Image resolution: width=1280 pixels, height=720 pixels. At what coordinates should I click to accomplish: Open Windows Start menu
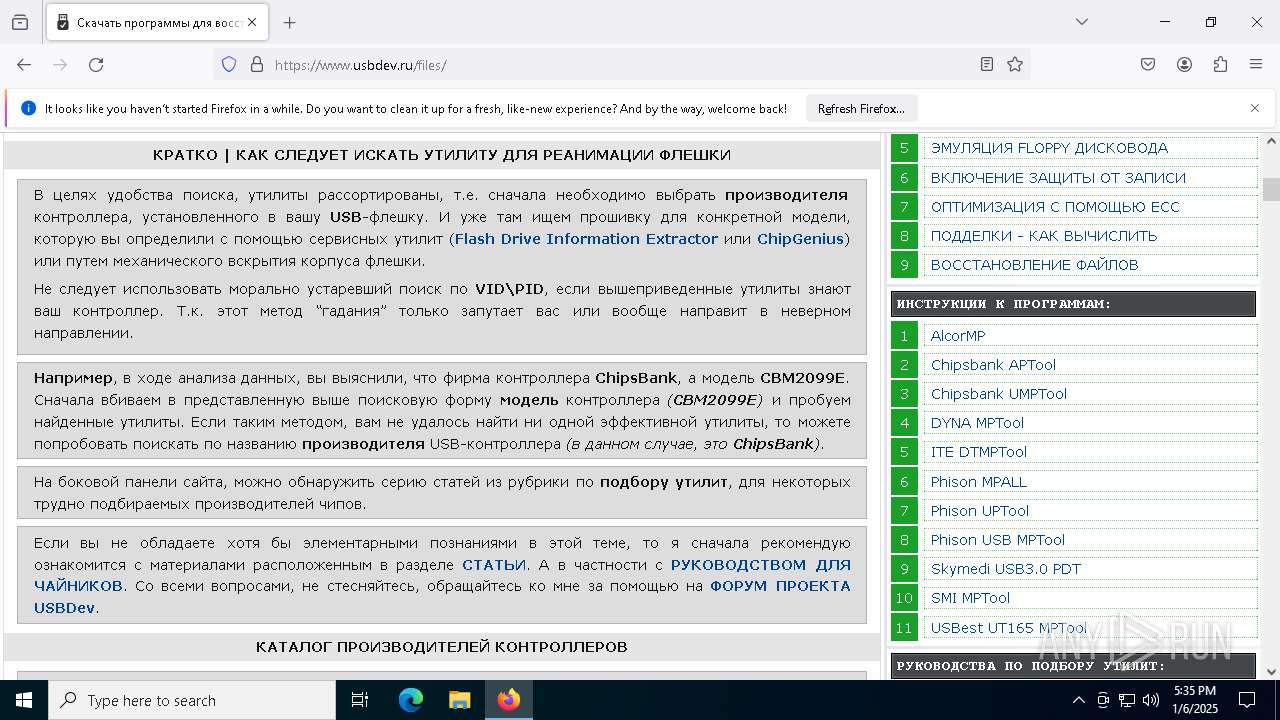point(24,700)
